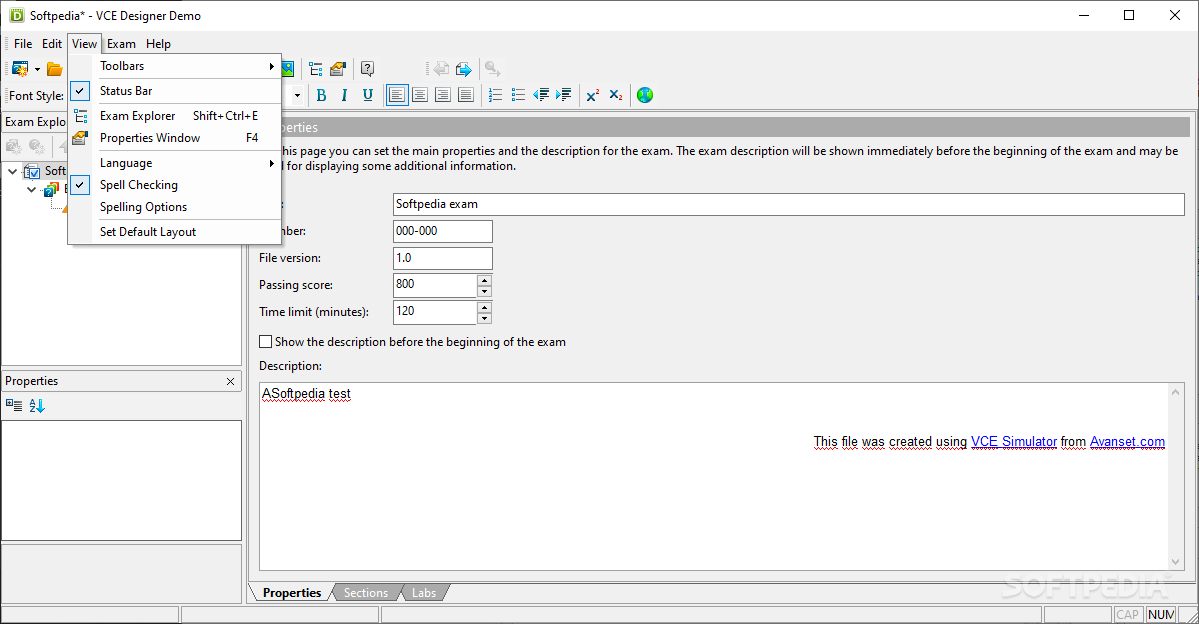Toggle the Status Bar menu option

tap(175, 91)
